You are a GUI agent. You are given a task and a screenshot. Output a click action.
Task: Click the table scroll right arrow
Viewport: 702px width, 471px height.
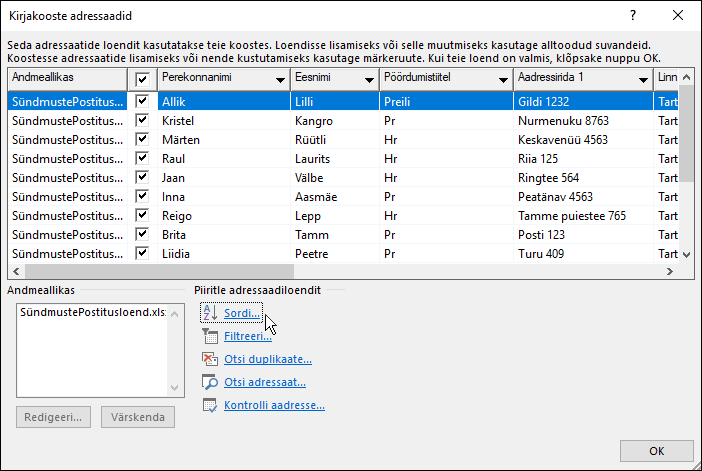pyautogui.click(x=670, y=271)
